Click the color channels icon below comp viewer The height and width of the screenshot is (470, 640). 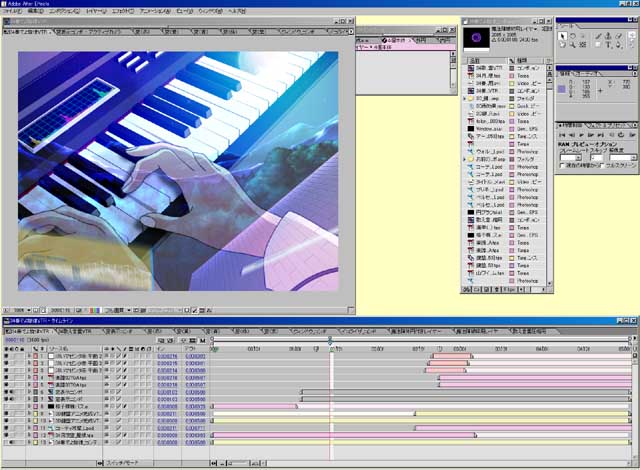tap(94, 310)
